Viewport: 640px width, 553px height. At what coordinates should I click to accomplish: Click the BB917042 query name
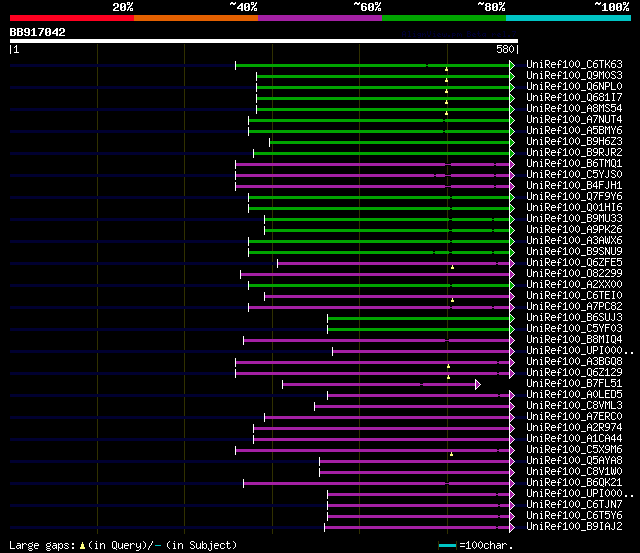[x=38, y=32]
